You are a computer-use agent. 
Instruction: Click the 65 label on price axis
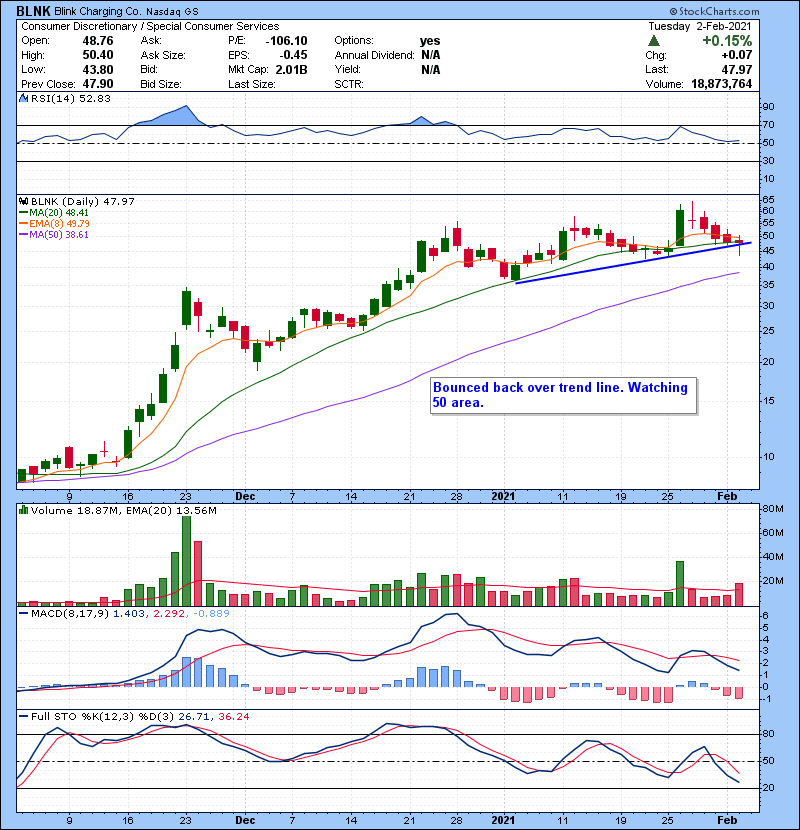[x=768, y=200]
